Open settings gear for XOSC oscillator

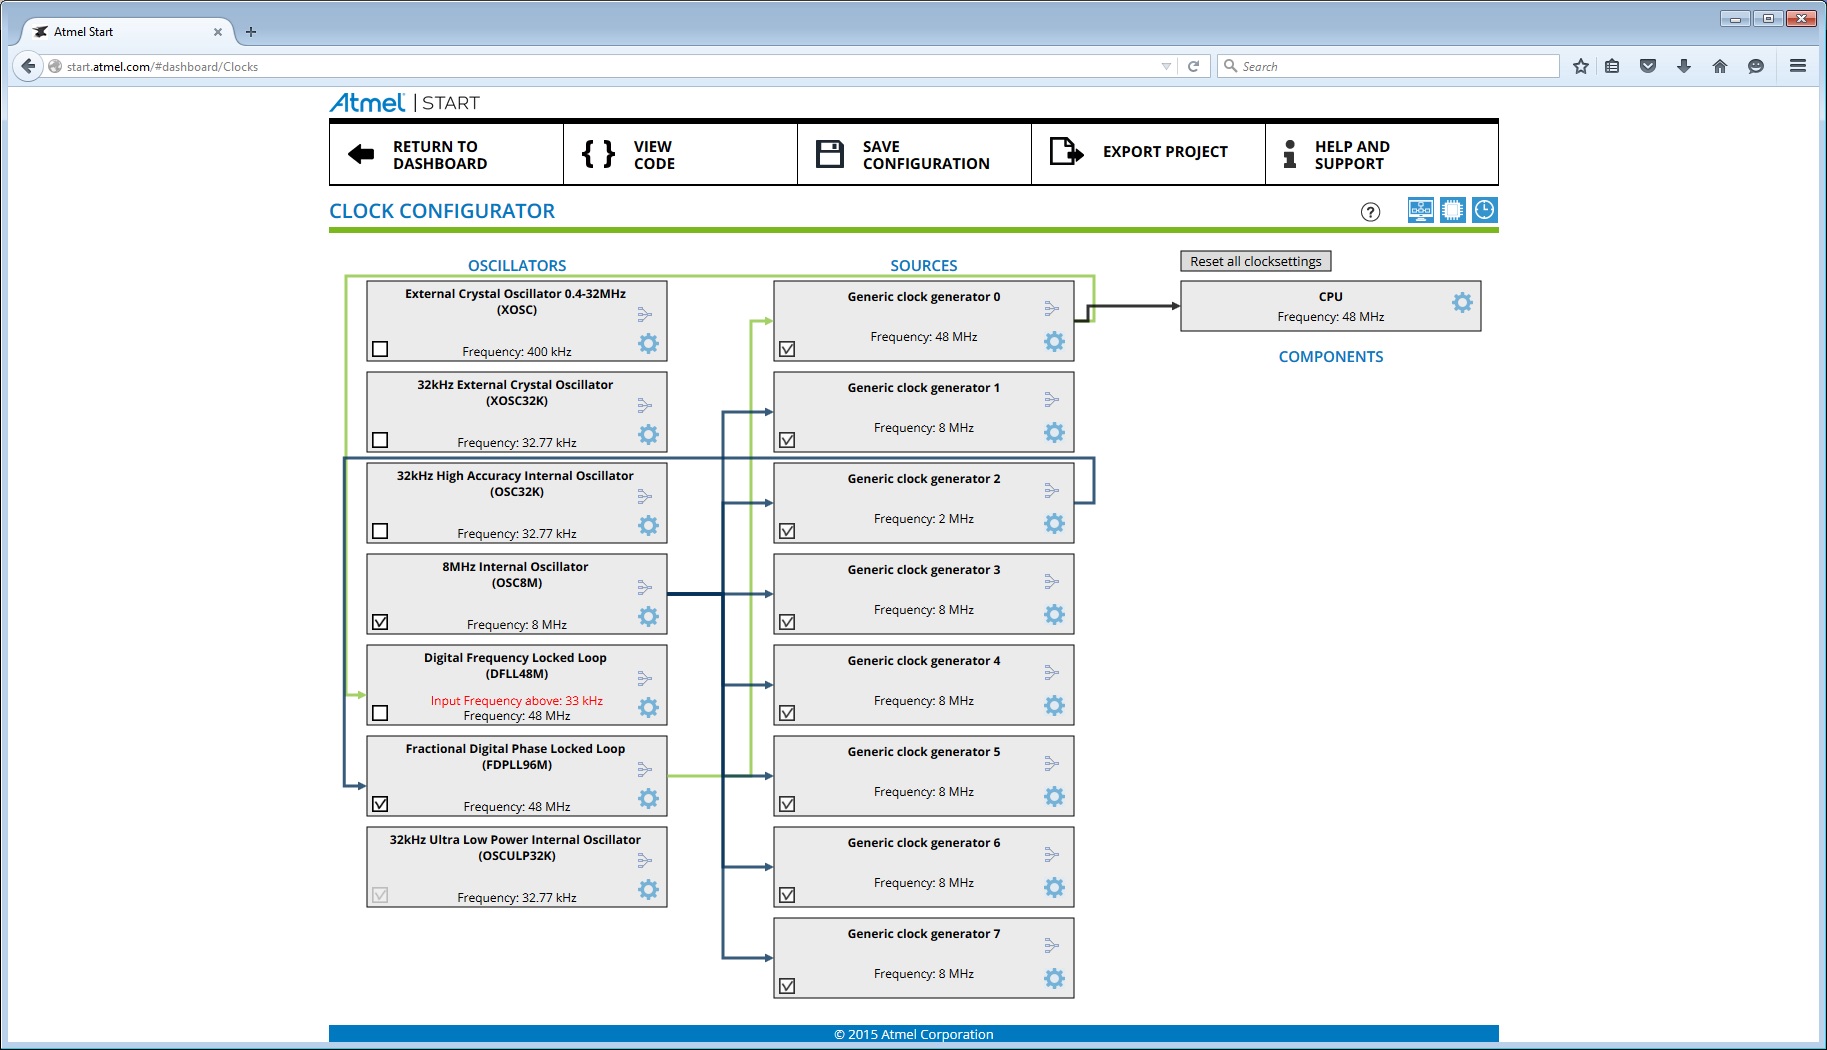(x=649, y=344)
